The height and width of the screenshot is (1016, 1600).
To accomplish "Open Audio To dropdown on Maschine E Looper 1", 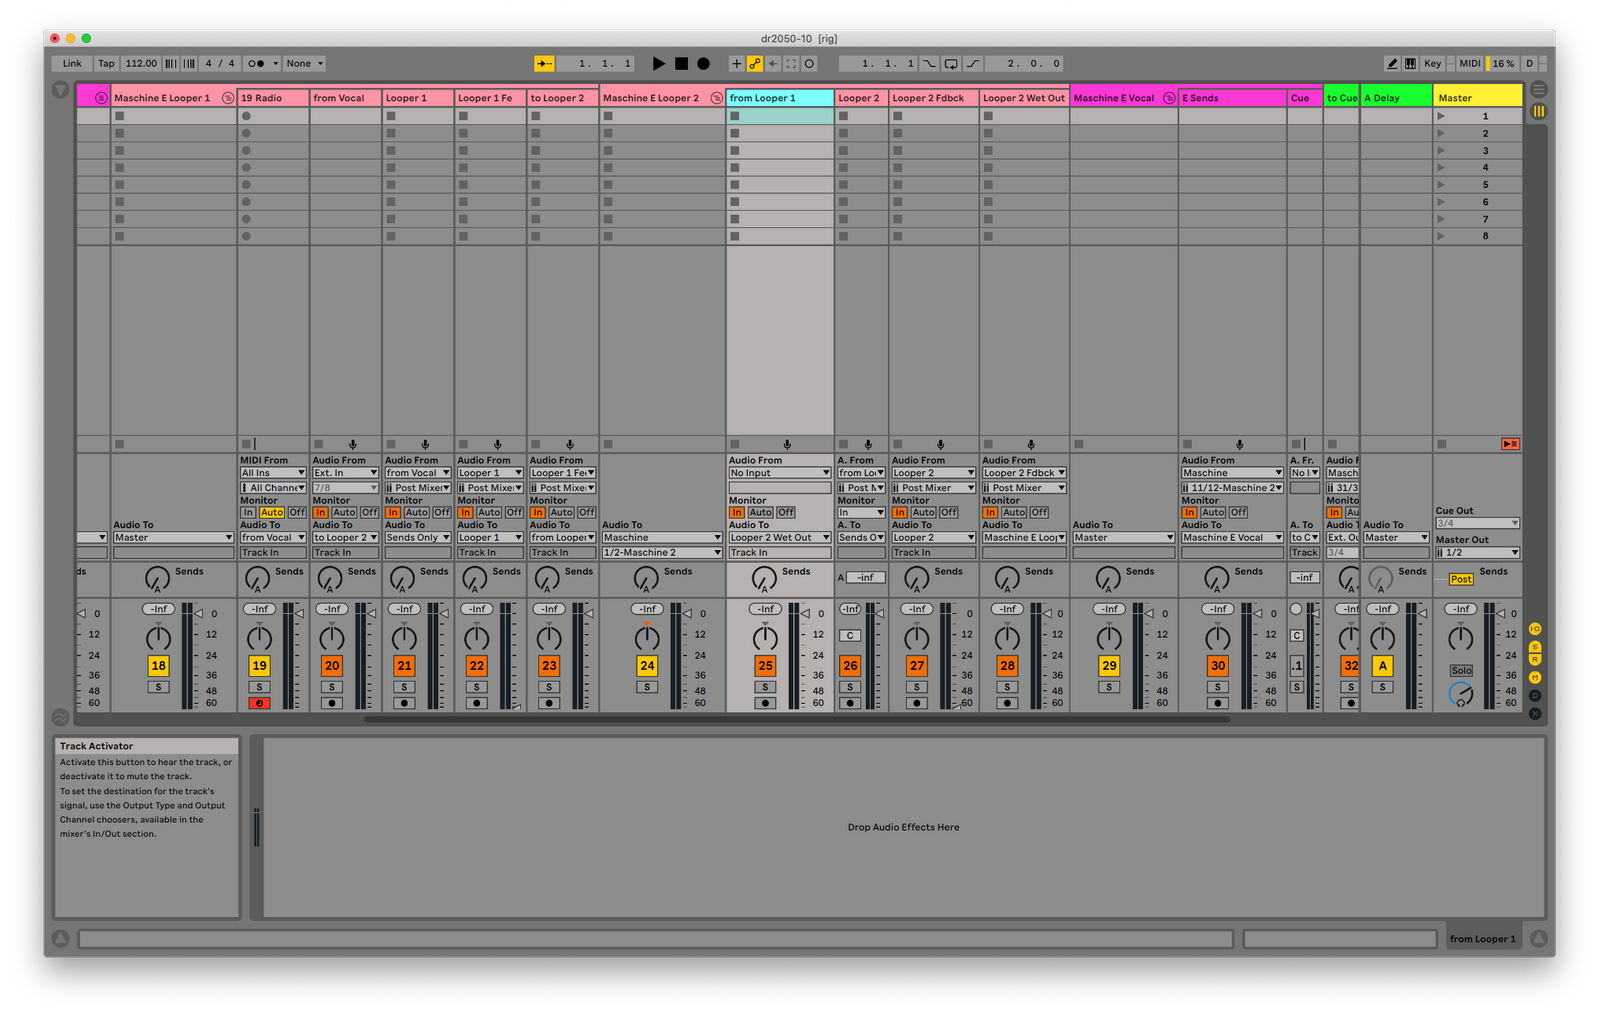I will [172, 538].
